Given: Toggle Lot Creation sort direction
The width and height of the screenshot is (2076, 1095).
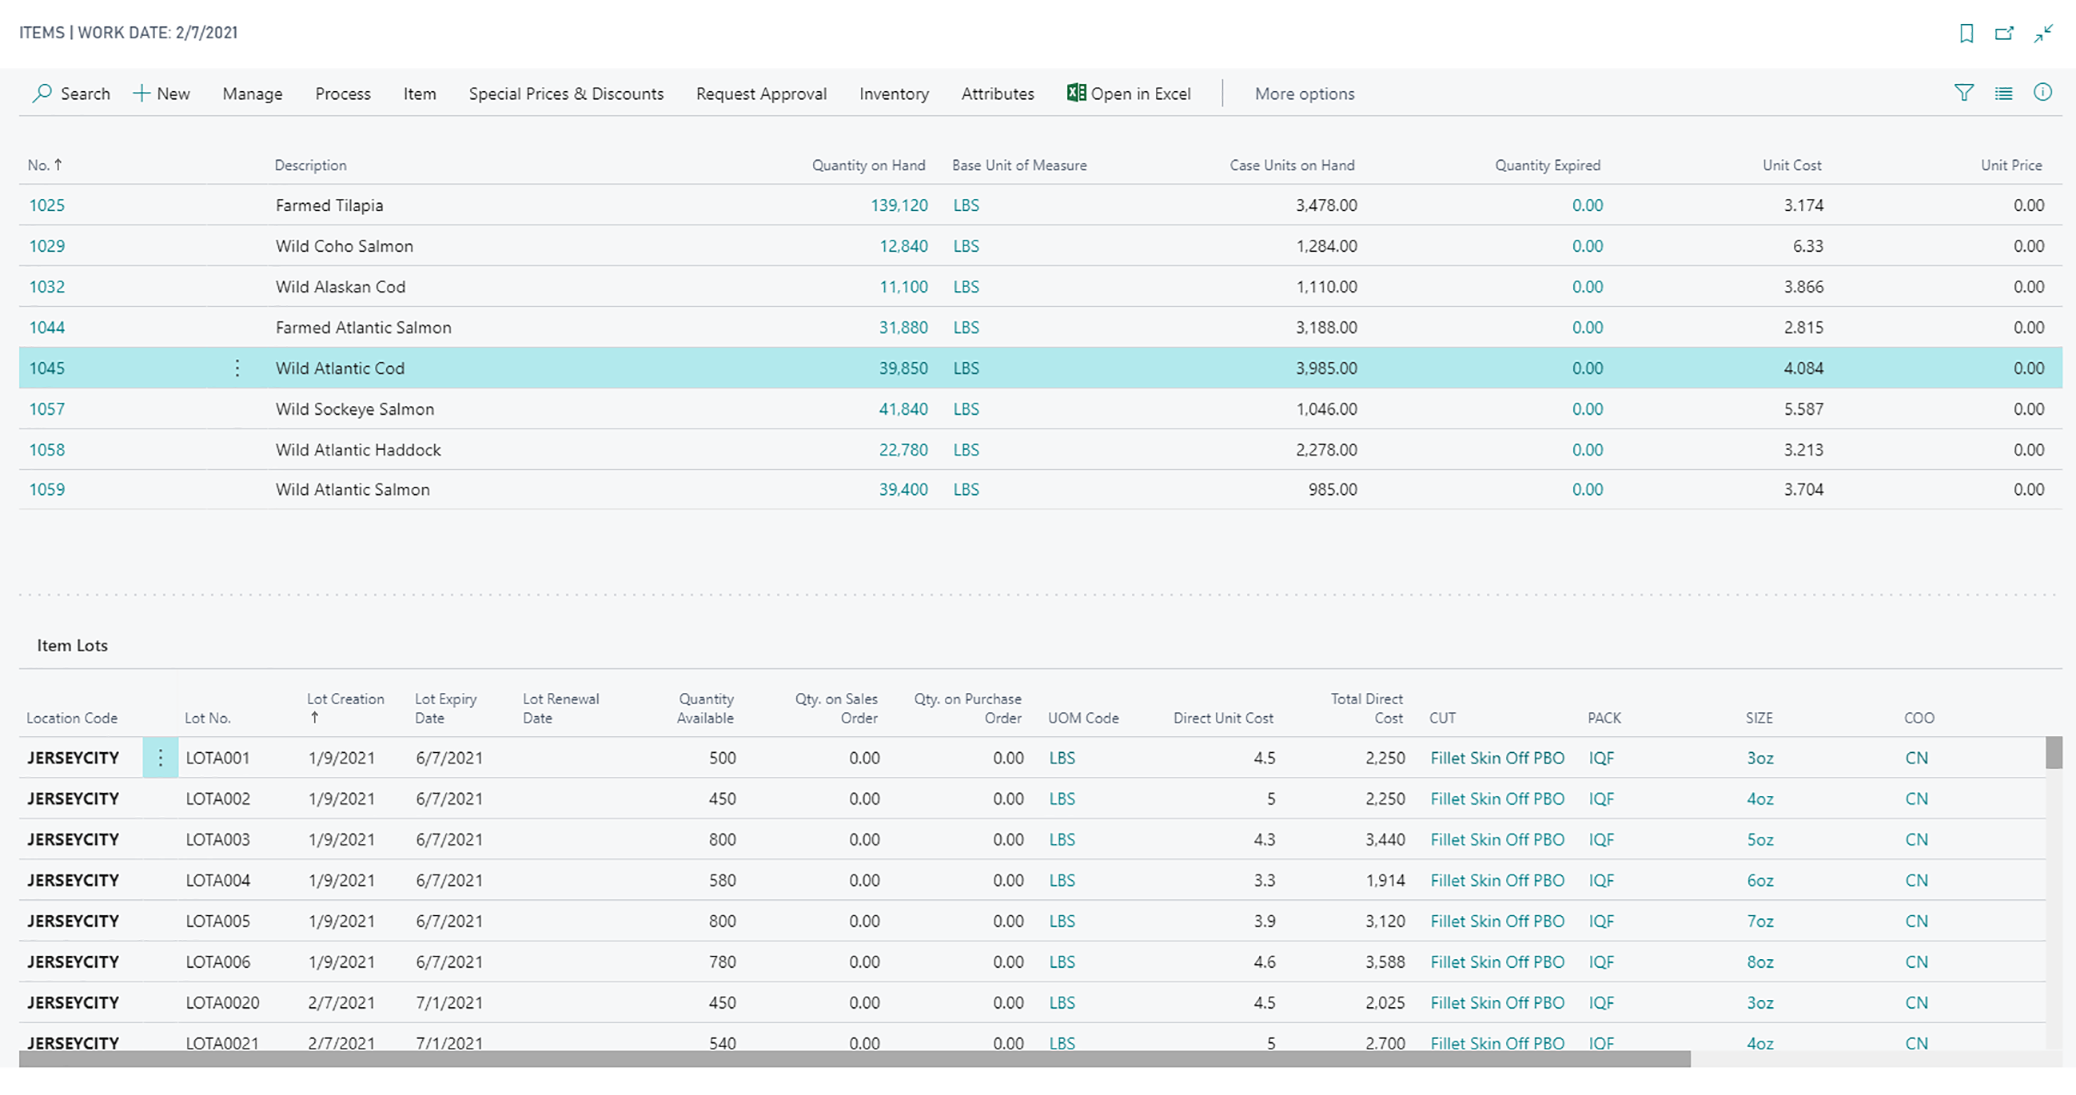Looking at the screenshot, I should (345, 708).
